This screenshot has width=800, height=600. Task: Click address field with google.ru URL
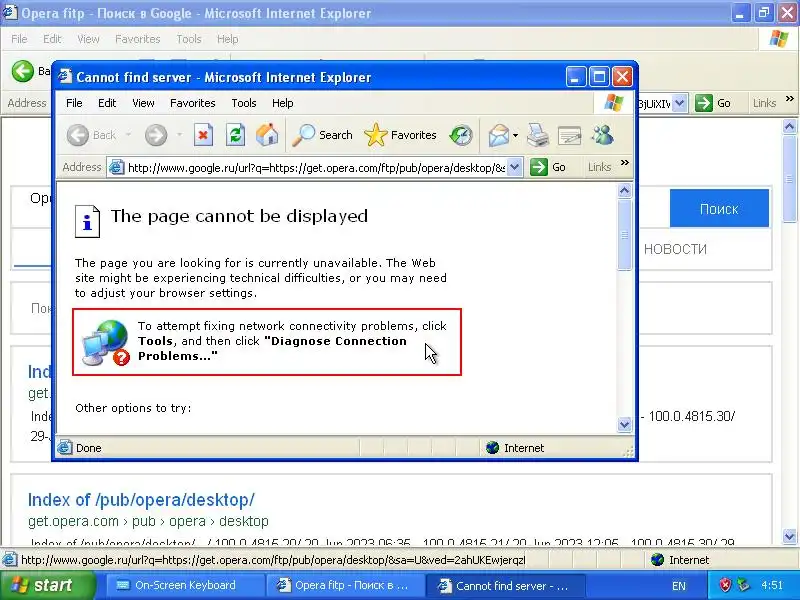pyautogui.click(x=316, y=168)
